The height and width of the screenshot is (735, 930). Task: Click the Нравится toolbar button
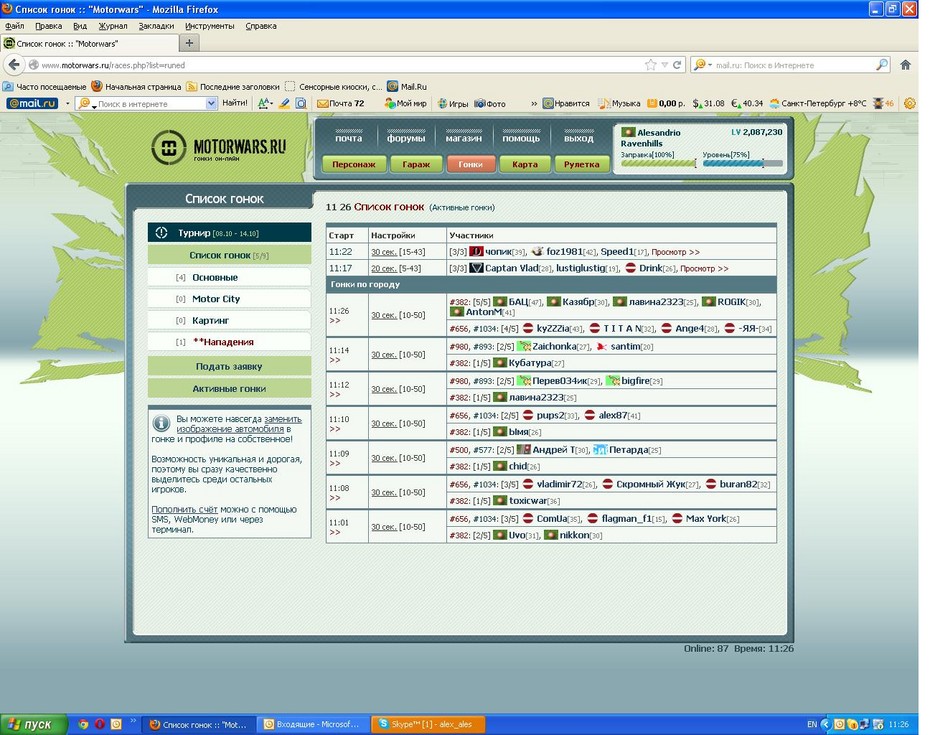pos(566,103)
